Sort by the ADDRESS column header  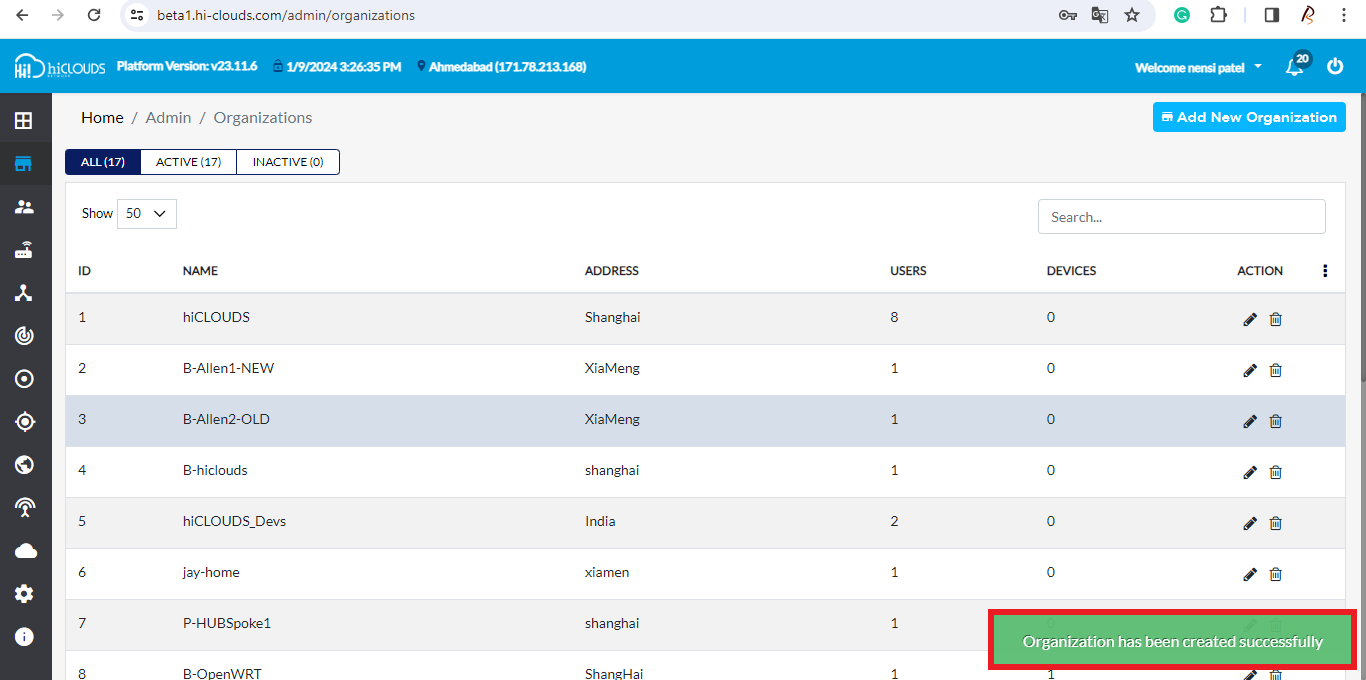tap(612, 271)
